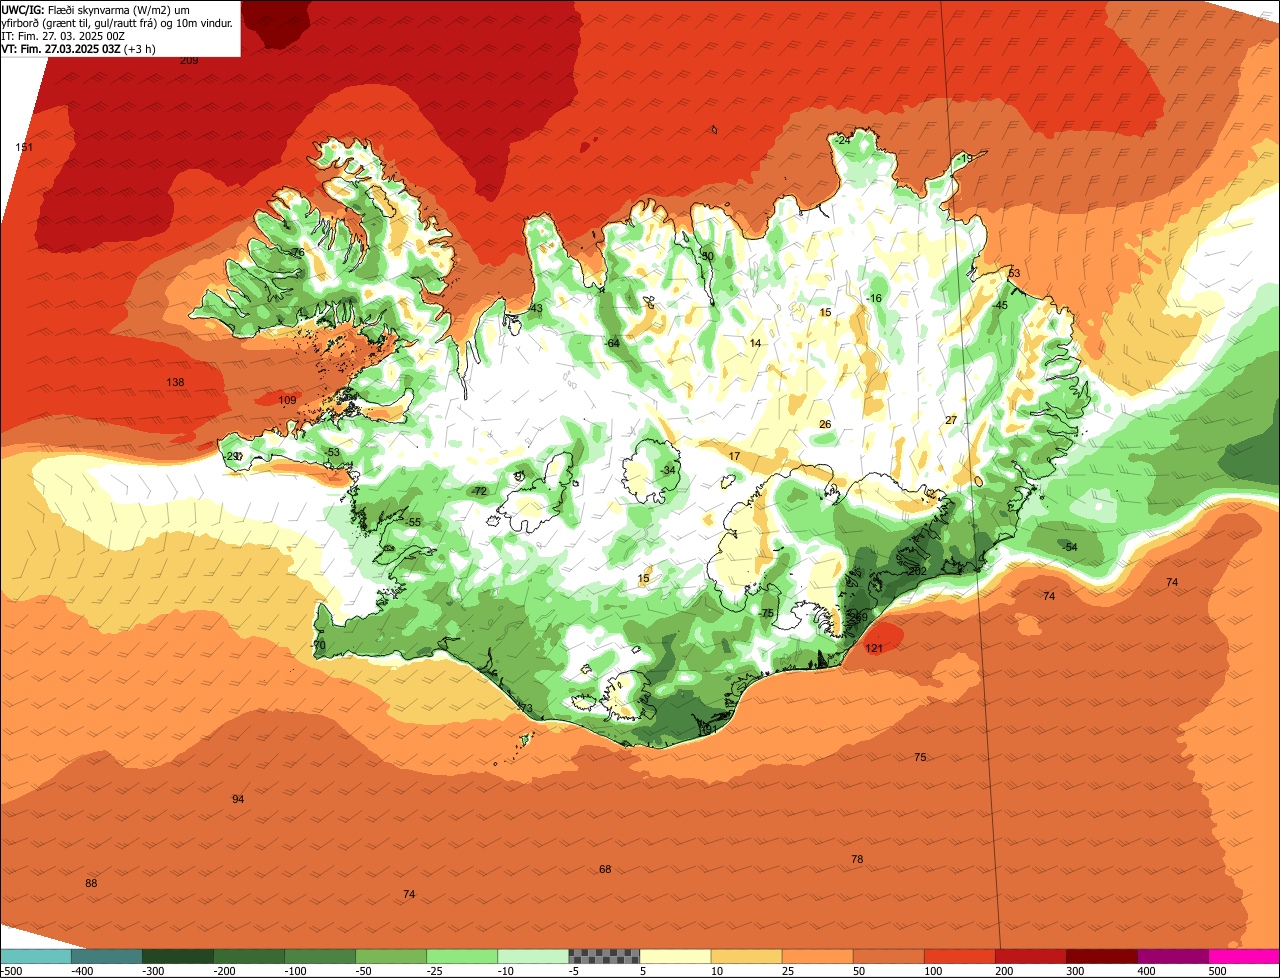Screen dimensions: 1280x978
Task: Click the map value 26
Action: 825,424
